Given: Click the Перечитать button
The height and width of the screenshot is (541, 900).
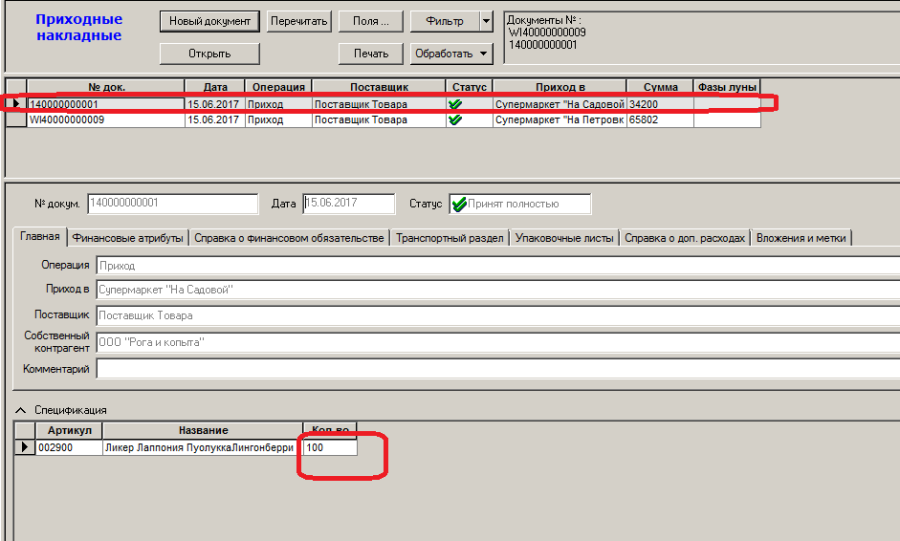Looking at the screenshot, I should click(299, 21).
